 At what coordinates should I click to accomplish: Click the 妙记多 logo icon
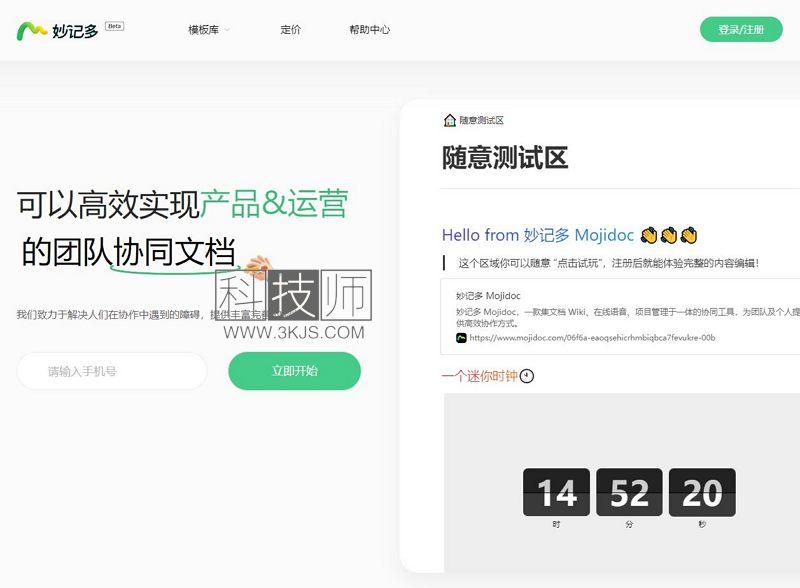(32, 31)
